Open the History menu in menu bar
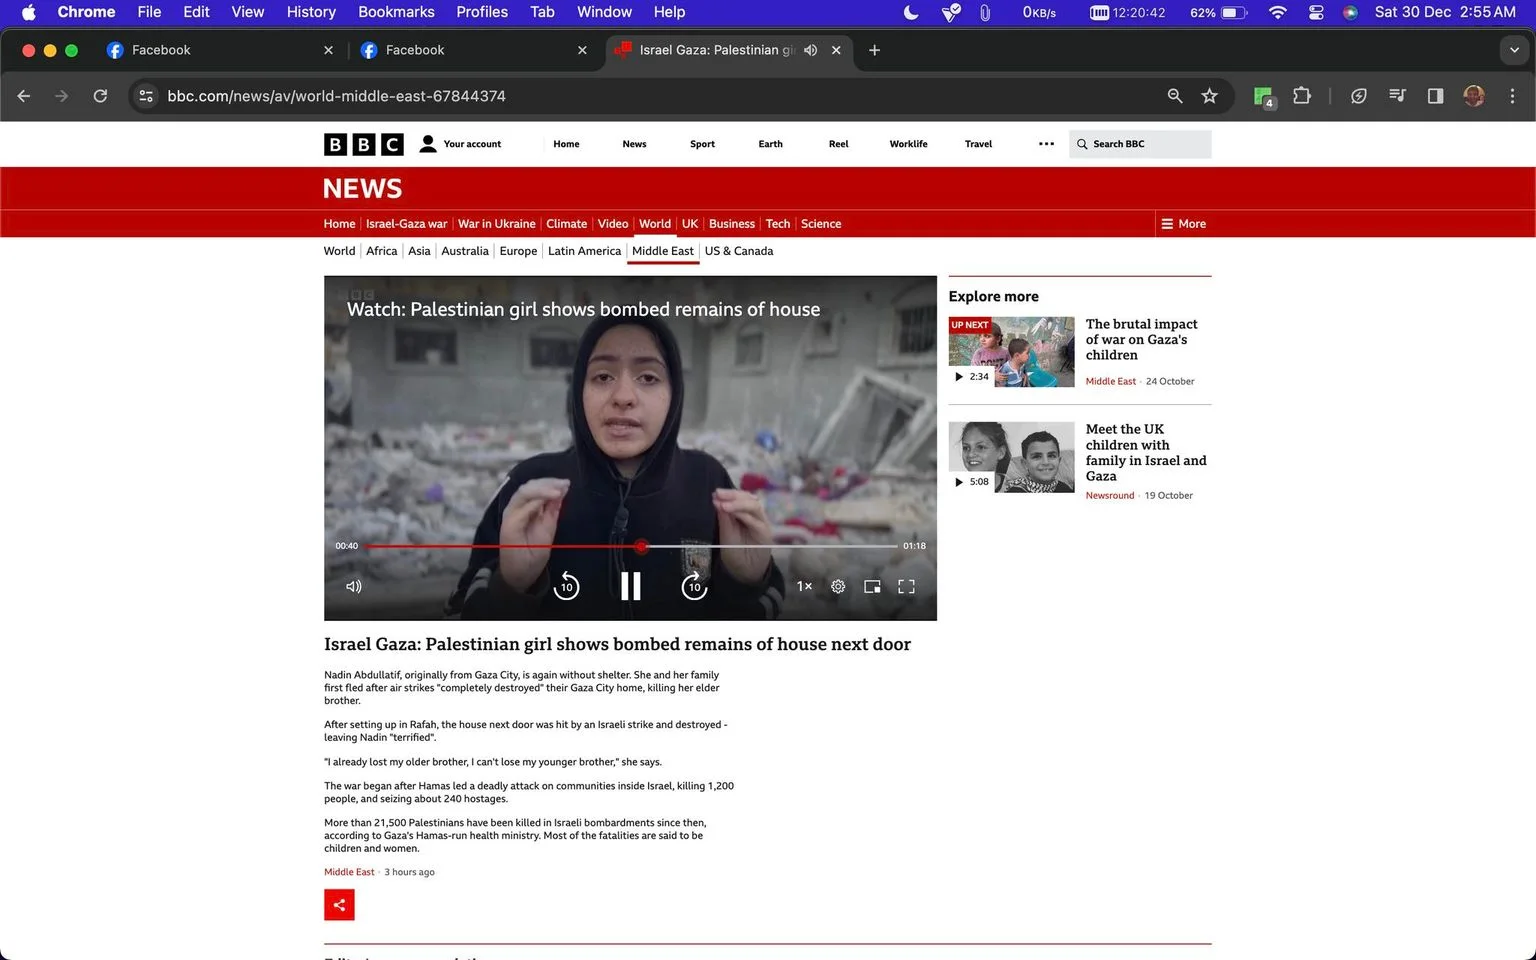Image resolution: width=1536 pixels, height=960 pixels. 311,12
